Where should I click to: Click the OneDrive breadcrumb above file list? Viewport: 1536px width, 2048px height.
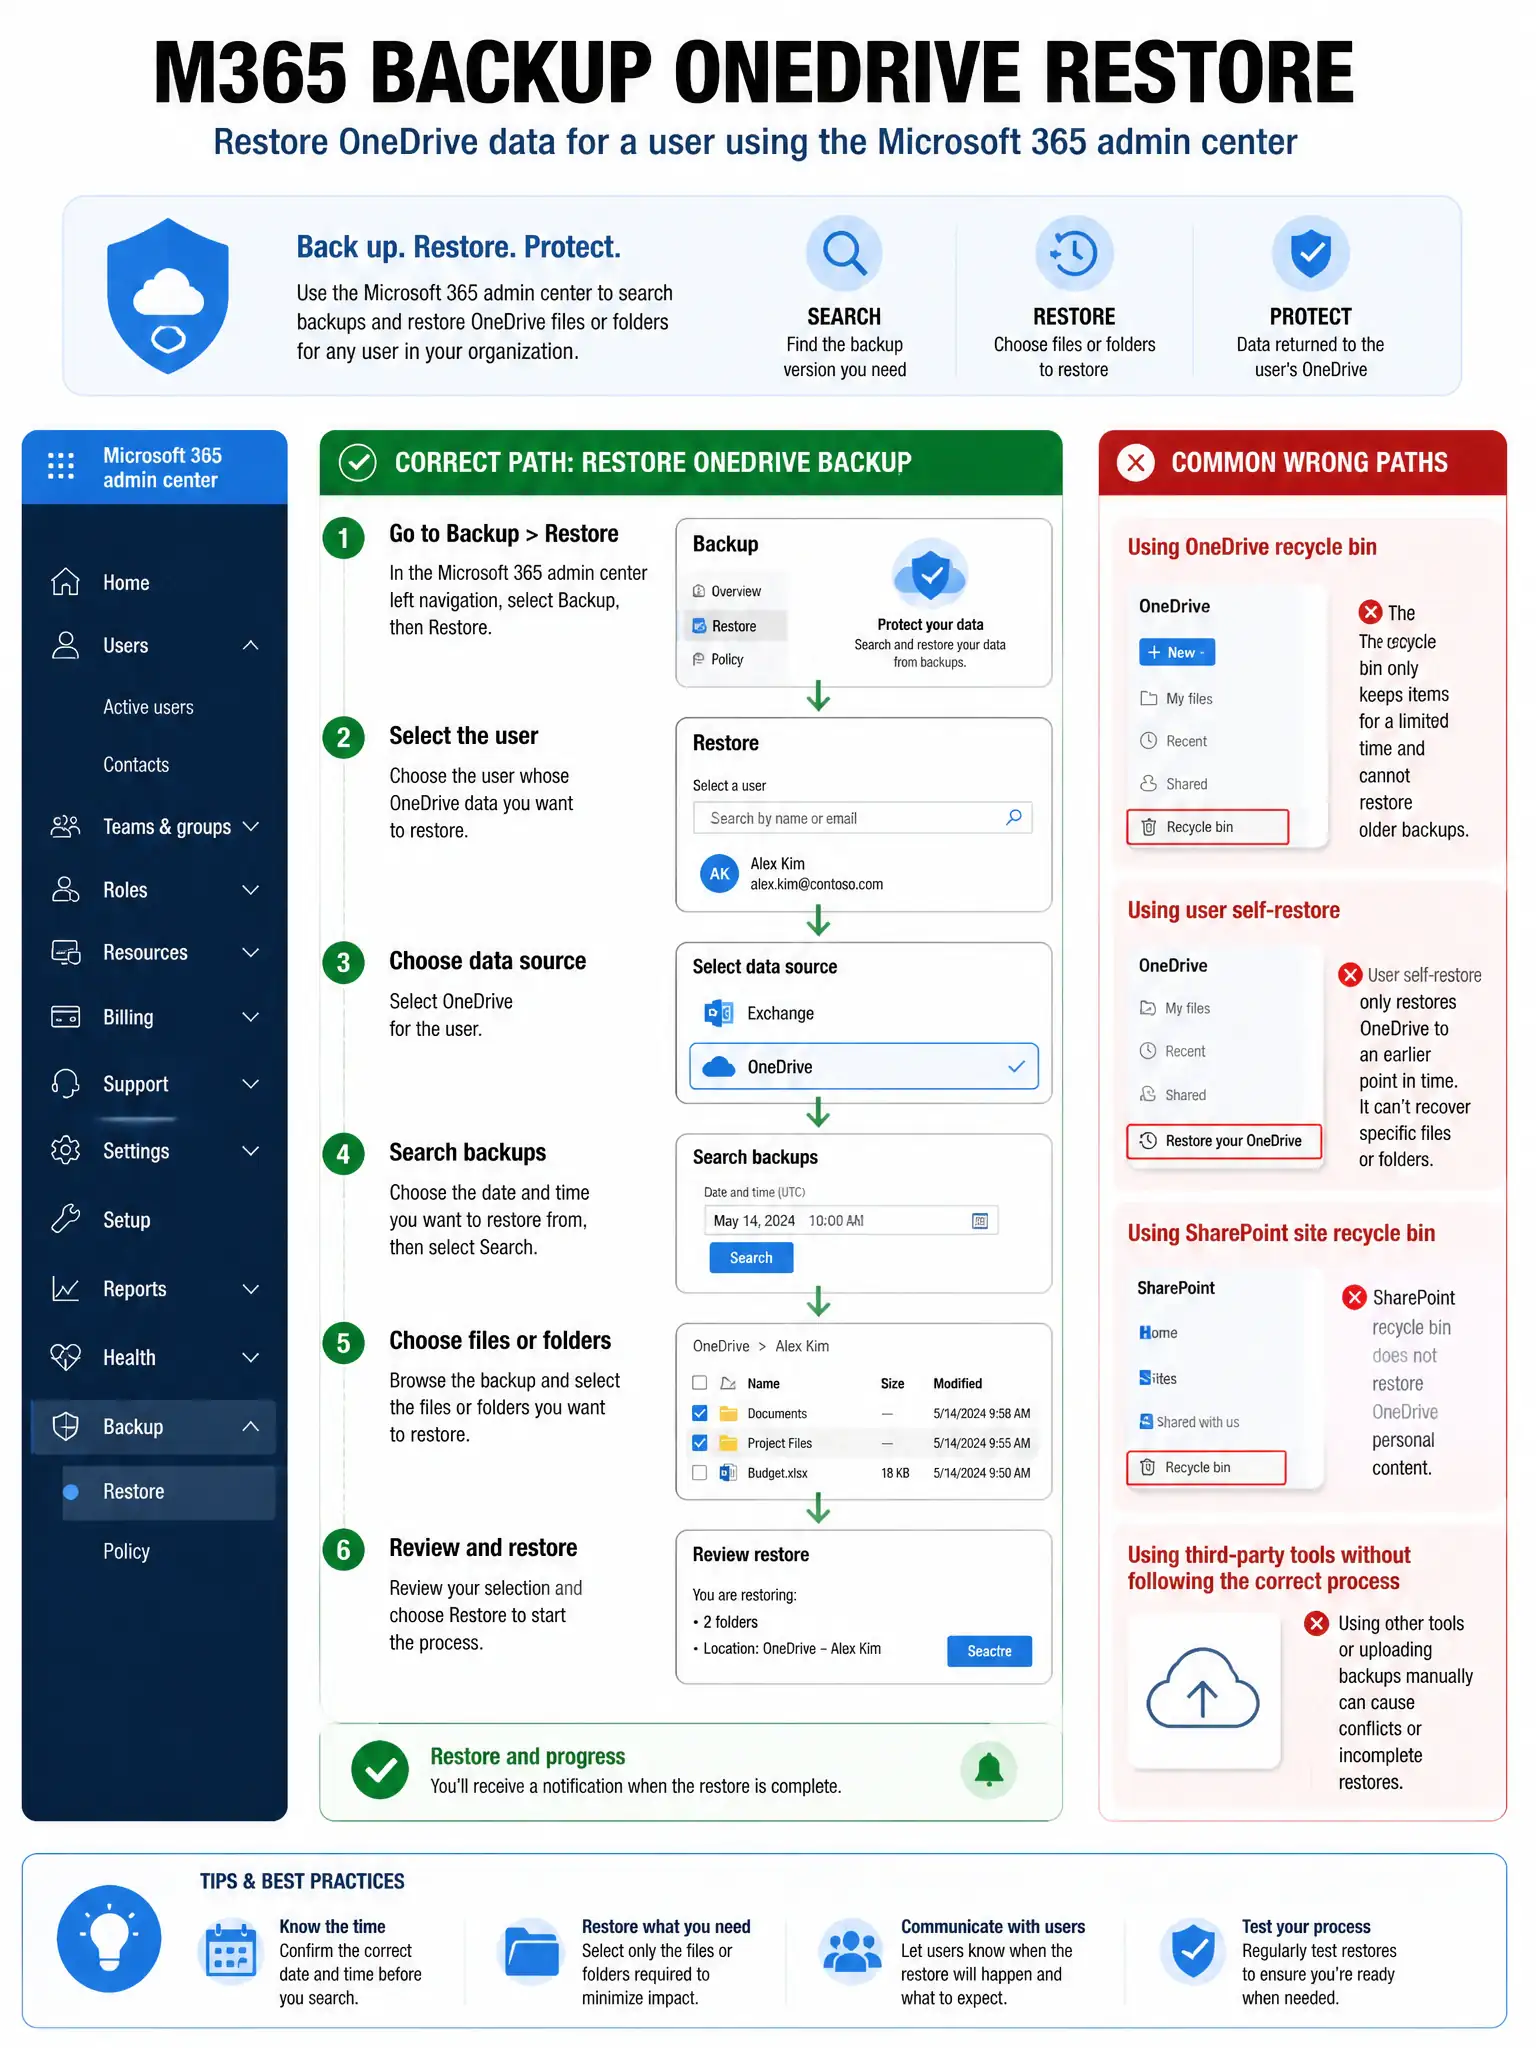pos(721,1346)
